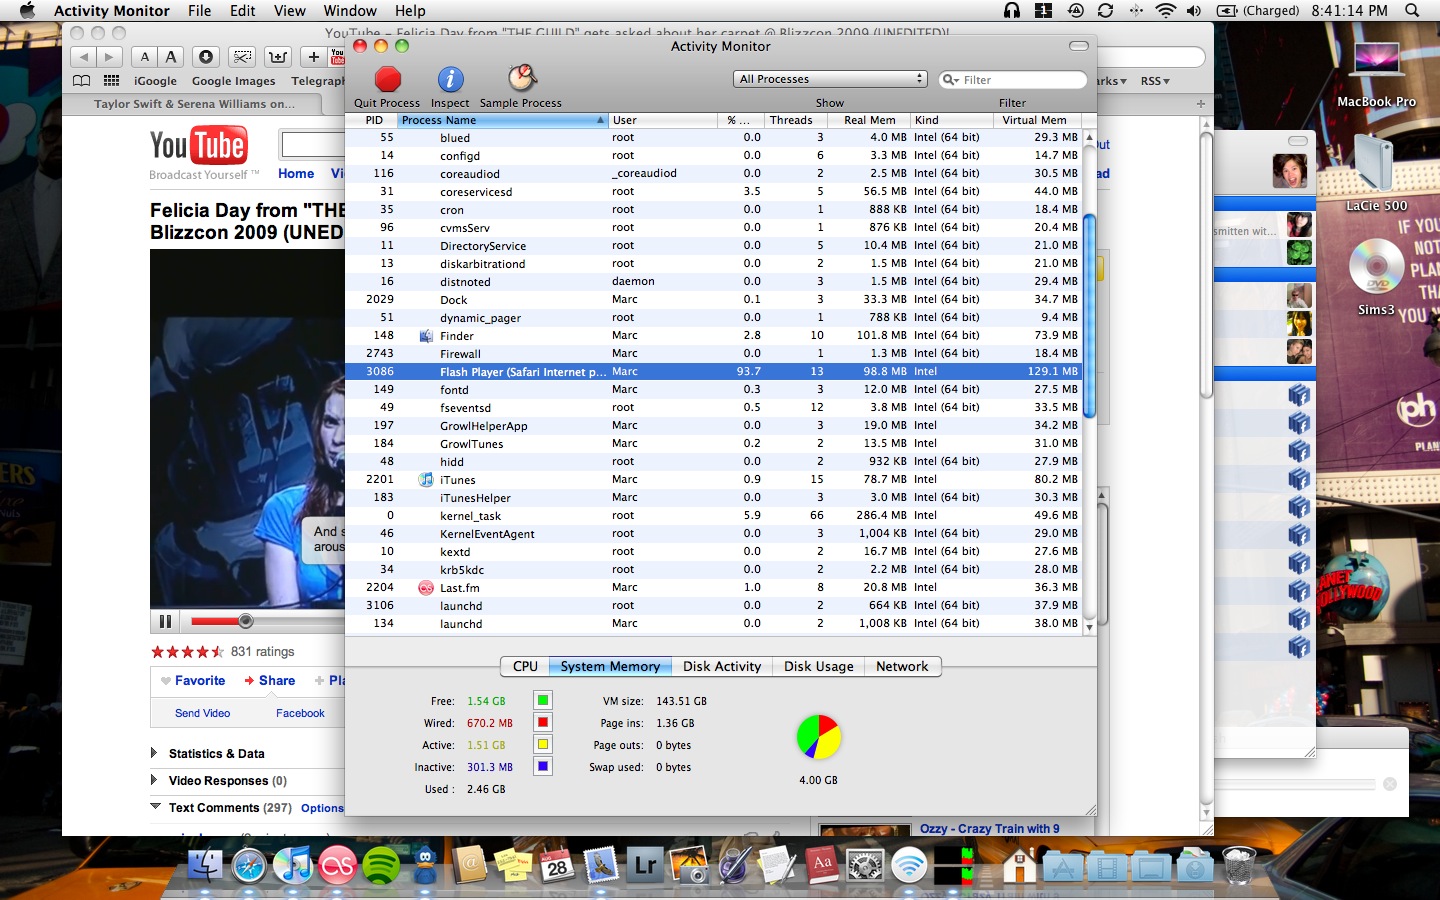Click the green Free memory color swatch
This screenshot has width=1440, height=900.
click(542, 701)
